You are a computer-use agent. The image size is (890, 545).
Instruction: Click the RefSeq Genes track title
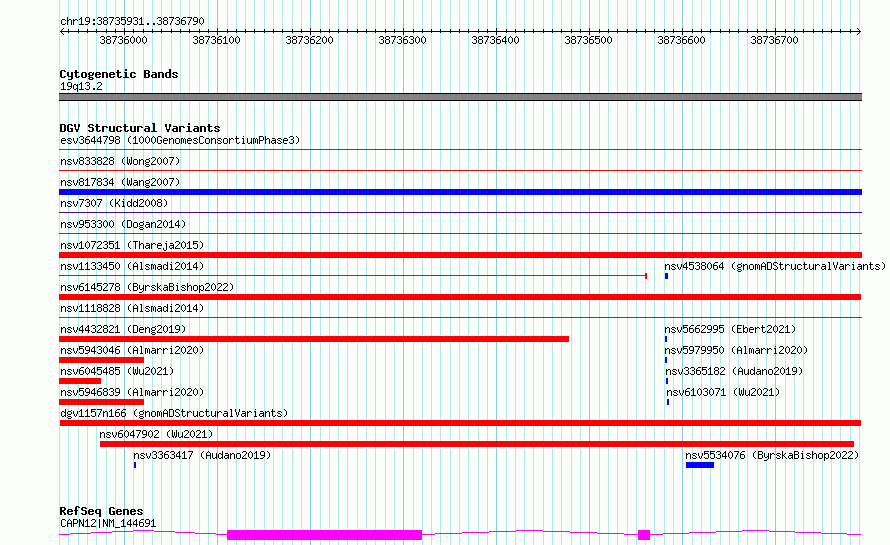pos(101,511)
